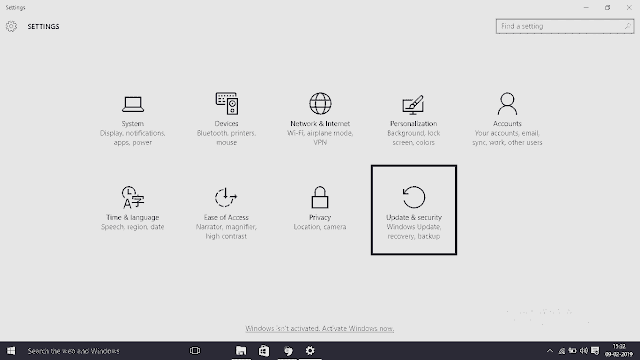The width and height of the screenshot is (640, 360).
Task: Open the Action Center notifications icon
Action: click(596, 351)
